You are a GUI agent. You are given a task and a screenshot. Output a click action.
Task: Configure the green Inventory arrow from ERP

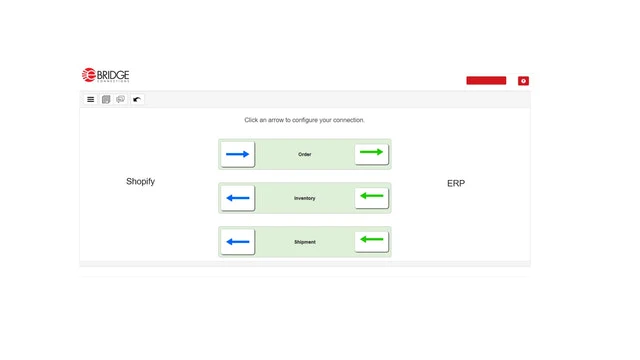(x=371, y=198)
